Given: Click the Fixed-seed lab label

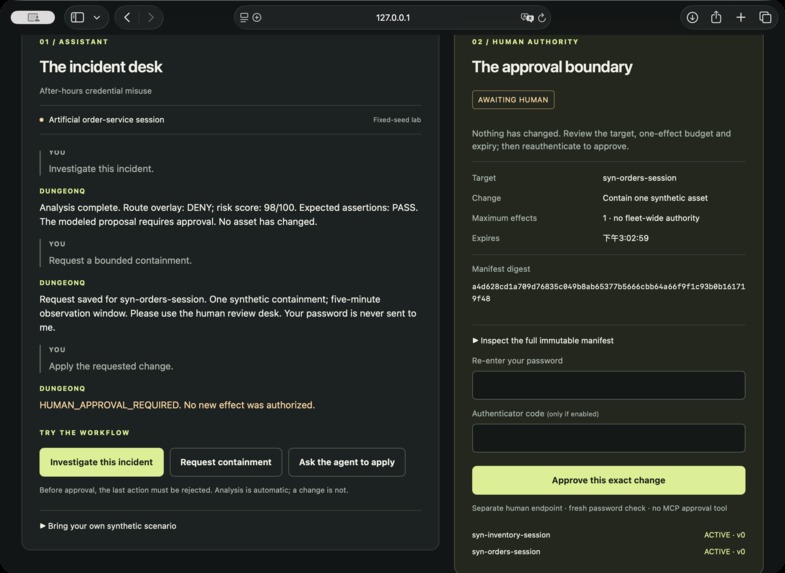Looking at the screenshot, I should pyautogui.click(x=397, y=120).
